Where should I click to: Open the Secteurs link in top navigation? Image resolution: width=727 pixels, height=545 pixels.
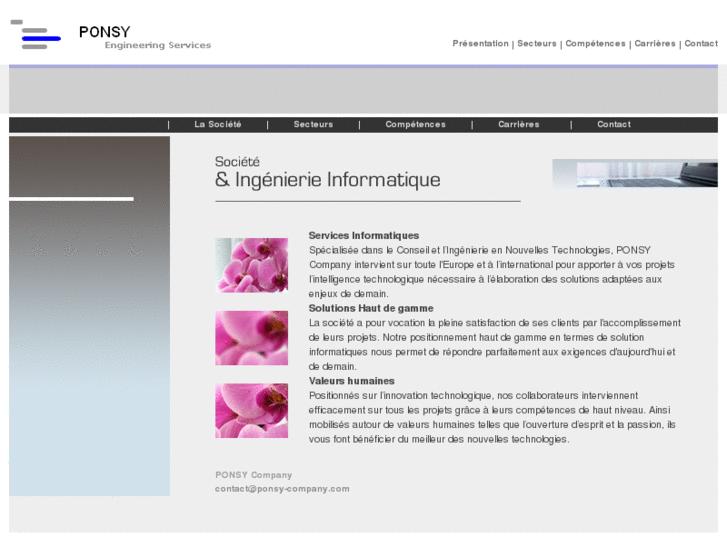[536, 44]
